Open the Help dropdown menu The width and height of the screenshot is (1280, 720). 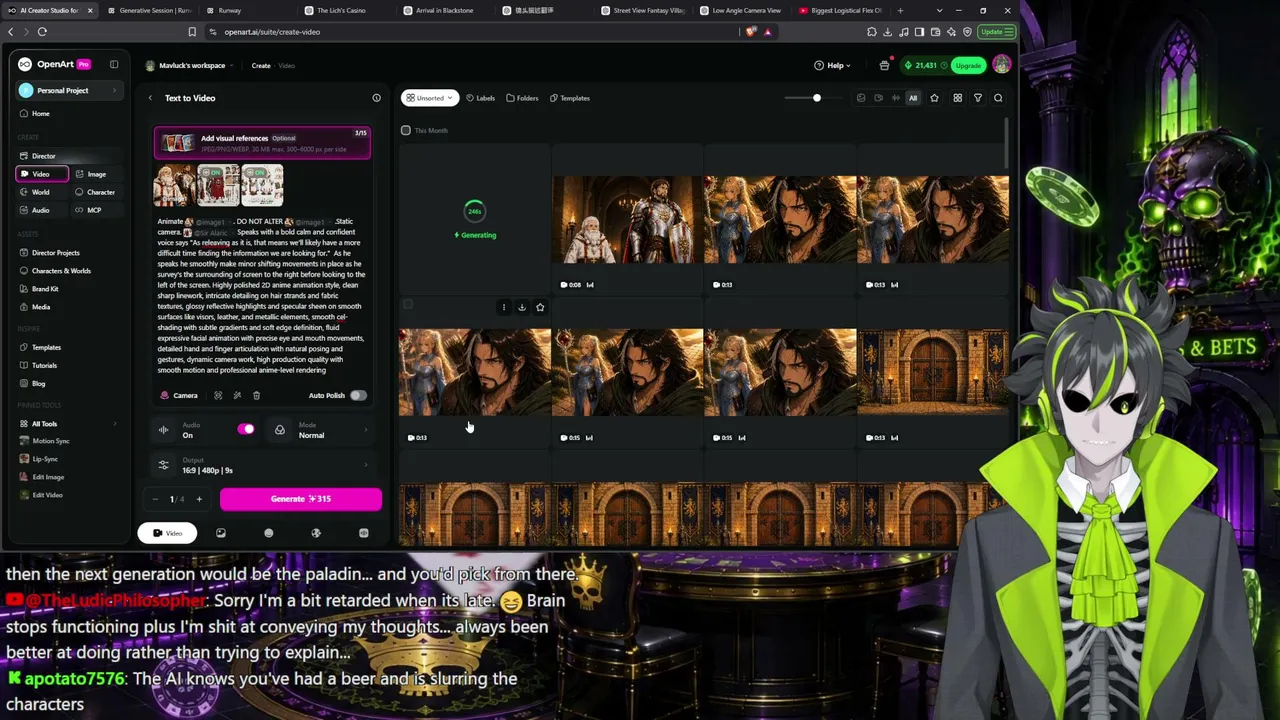(x=832, y=65)
